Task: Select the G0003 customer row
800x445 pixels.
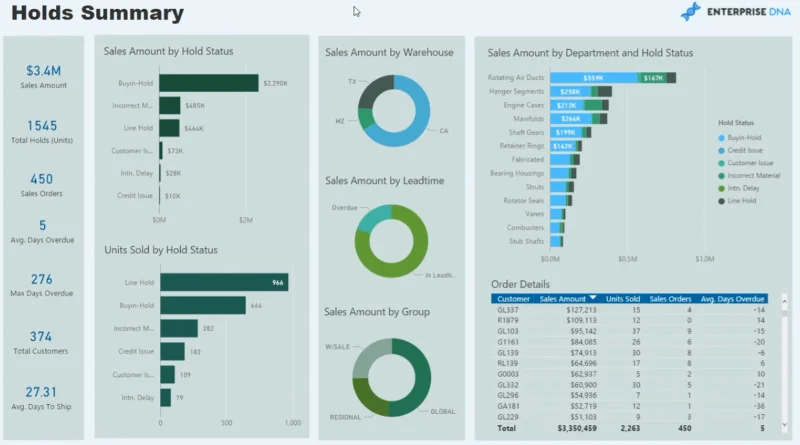Action: [630, 374]
